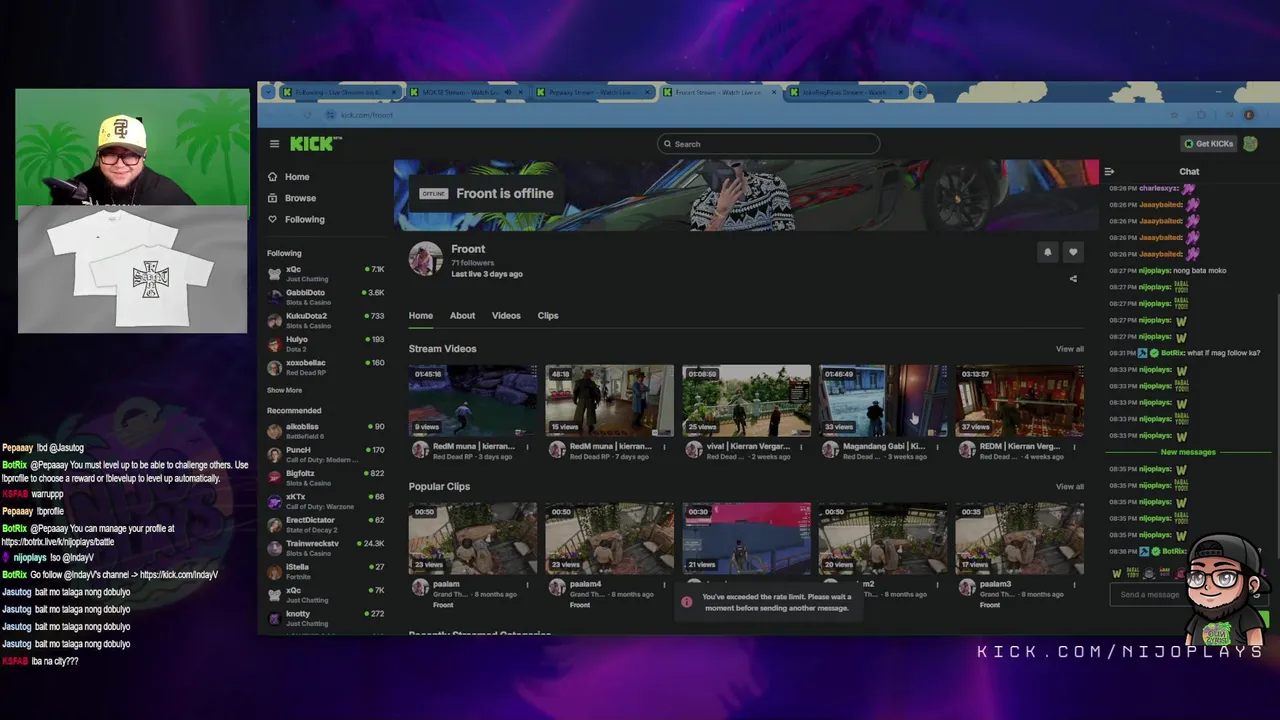
Task: Turn on notifications with the bell icon
Action: [1047, 252]
